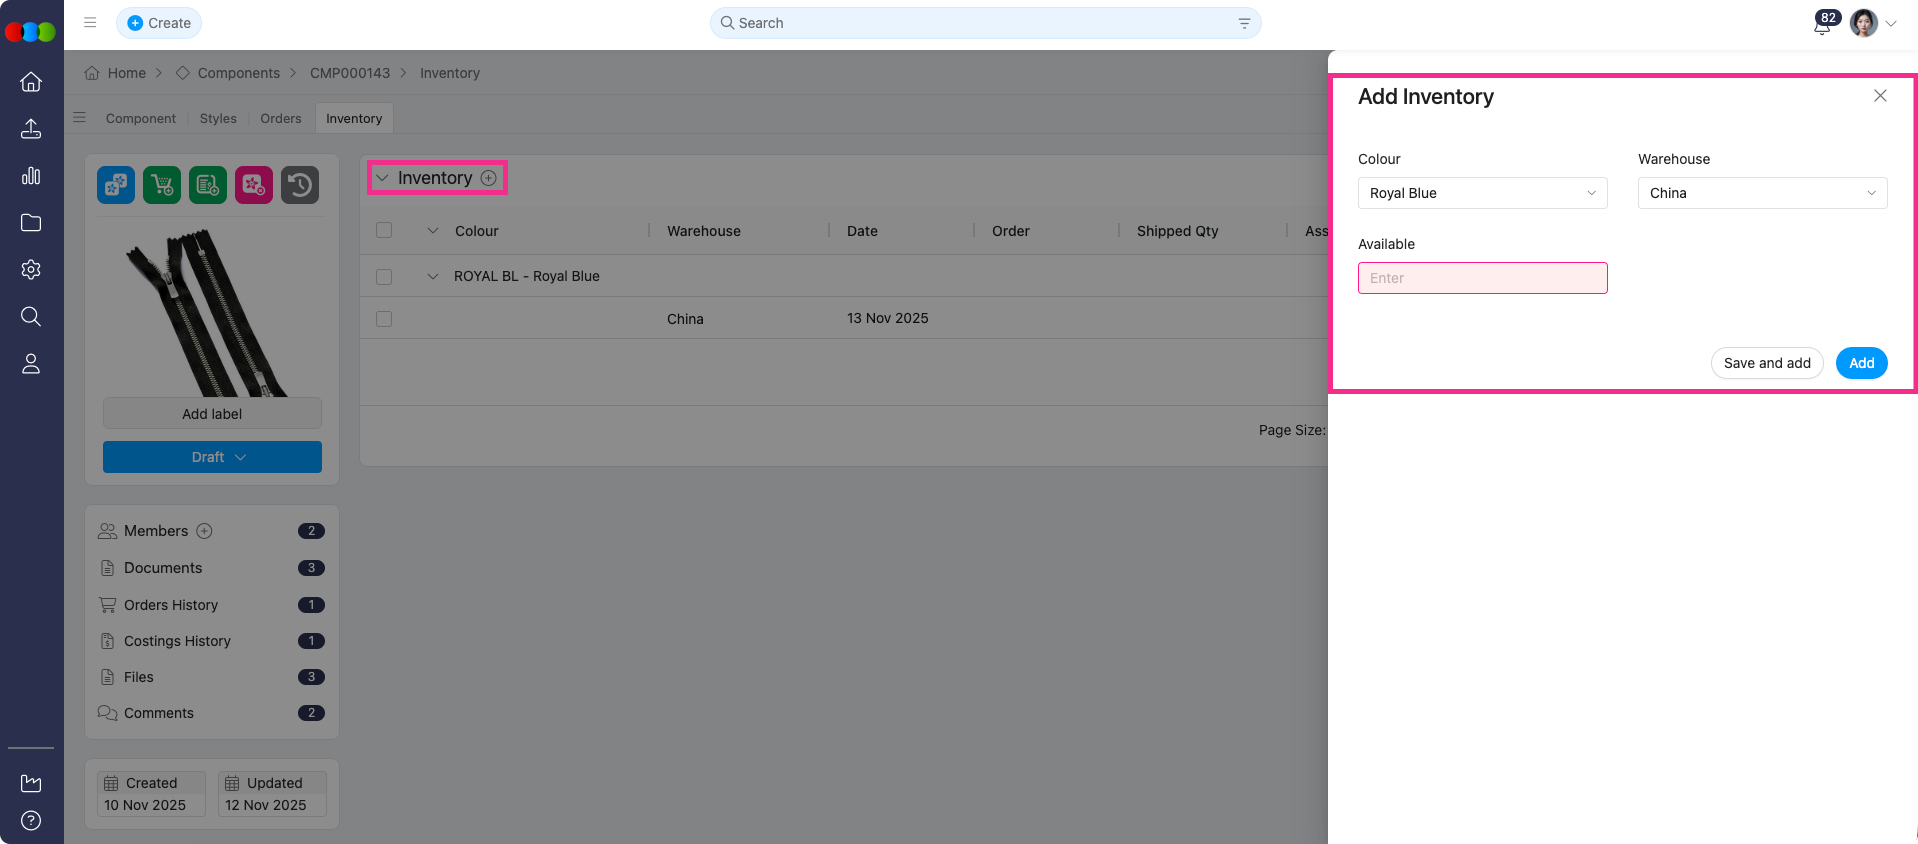Add a member using plus icon
1918x844 pixels.
[x=205, y=531]
